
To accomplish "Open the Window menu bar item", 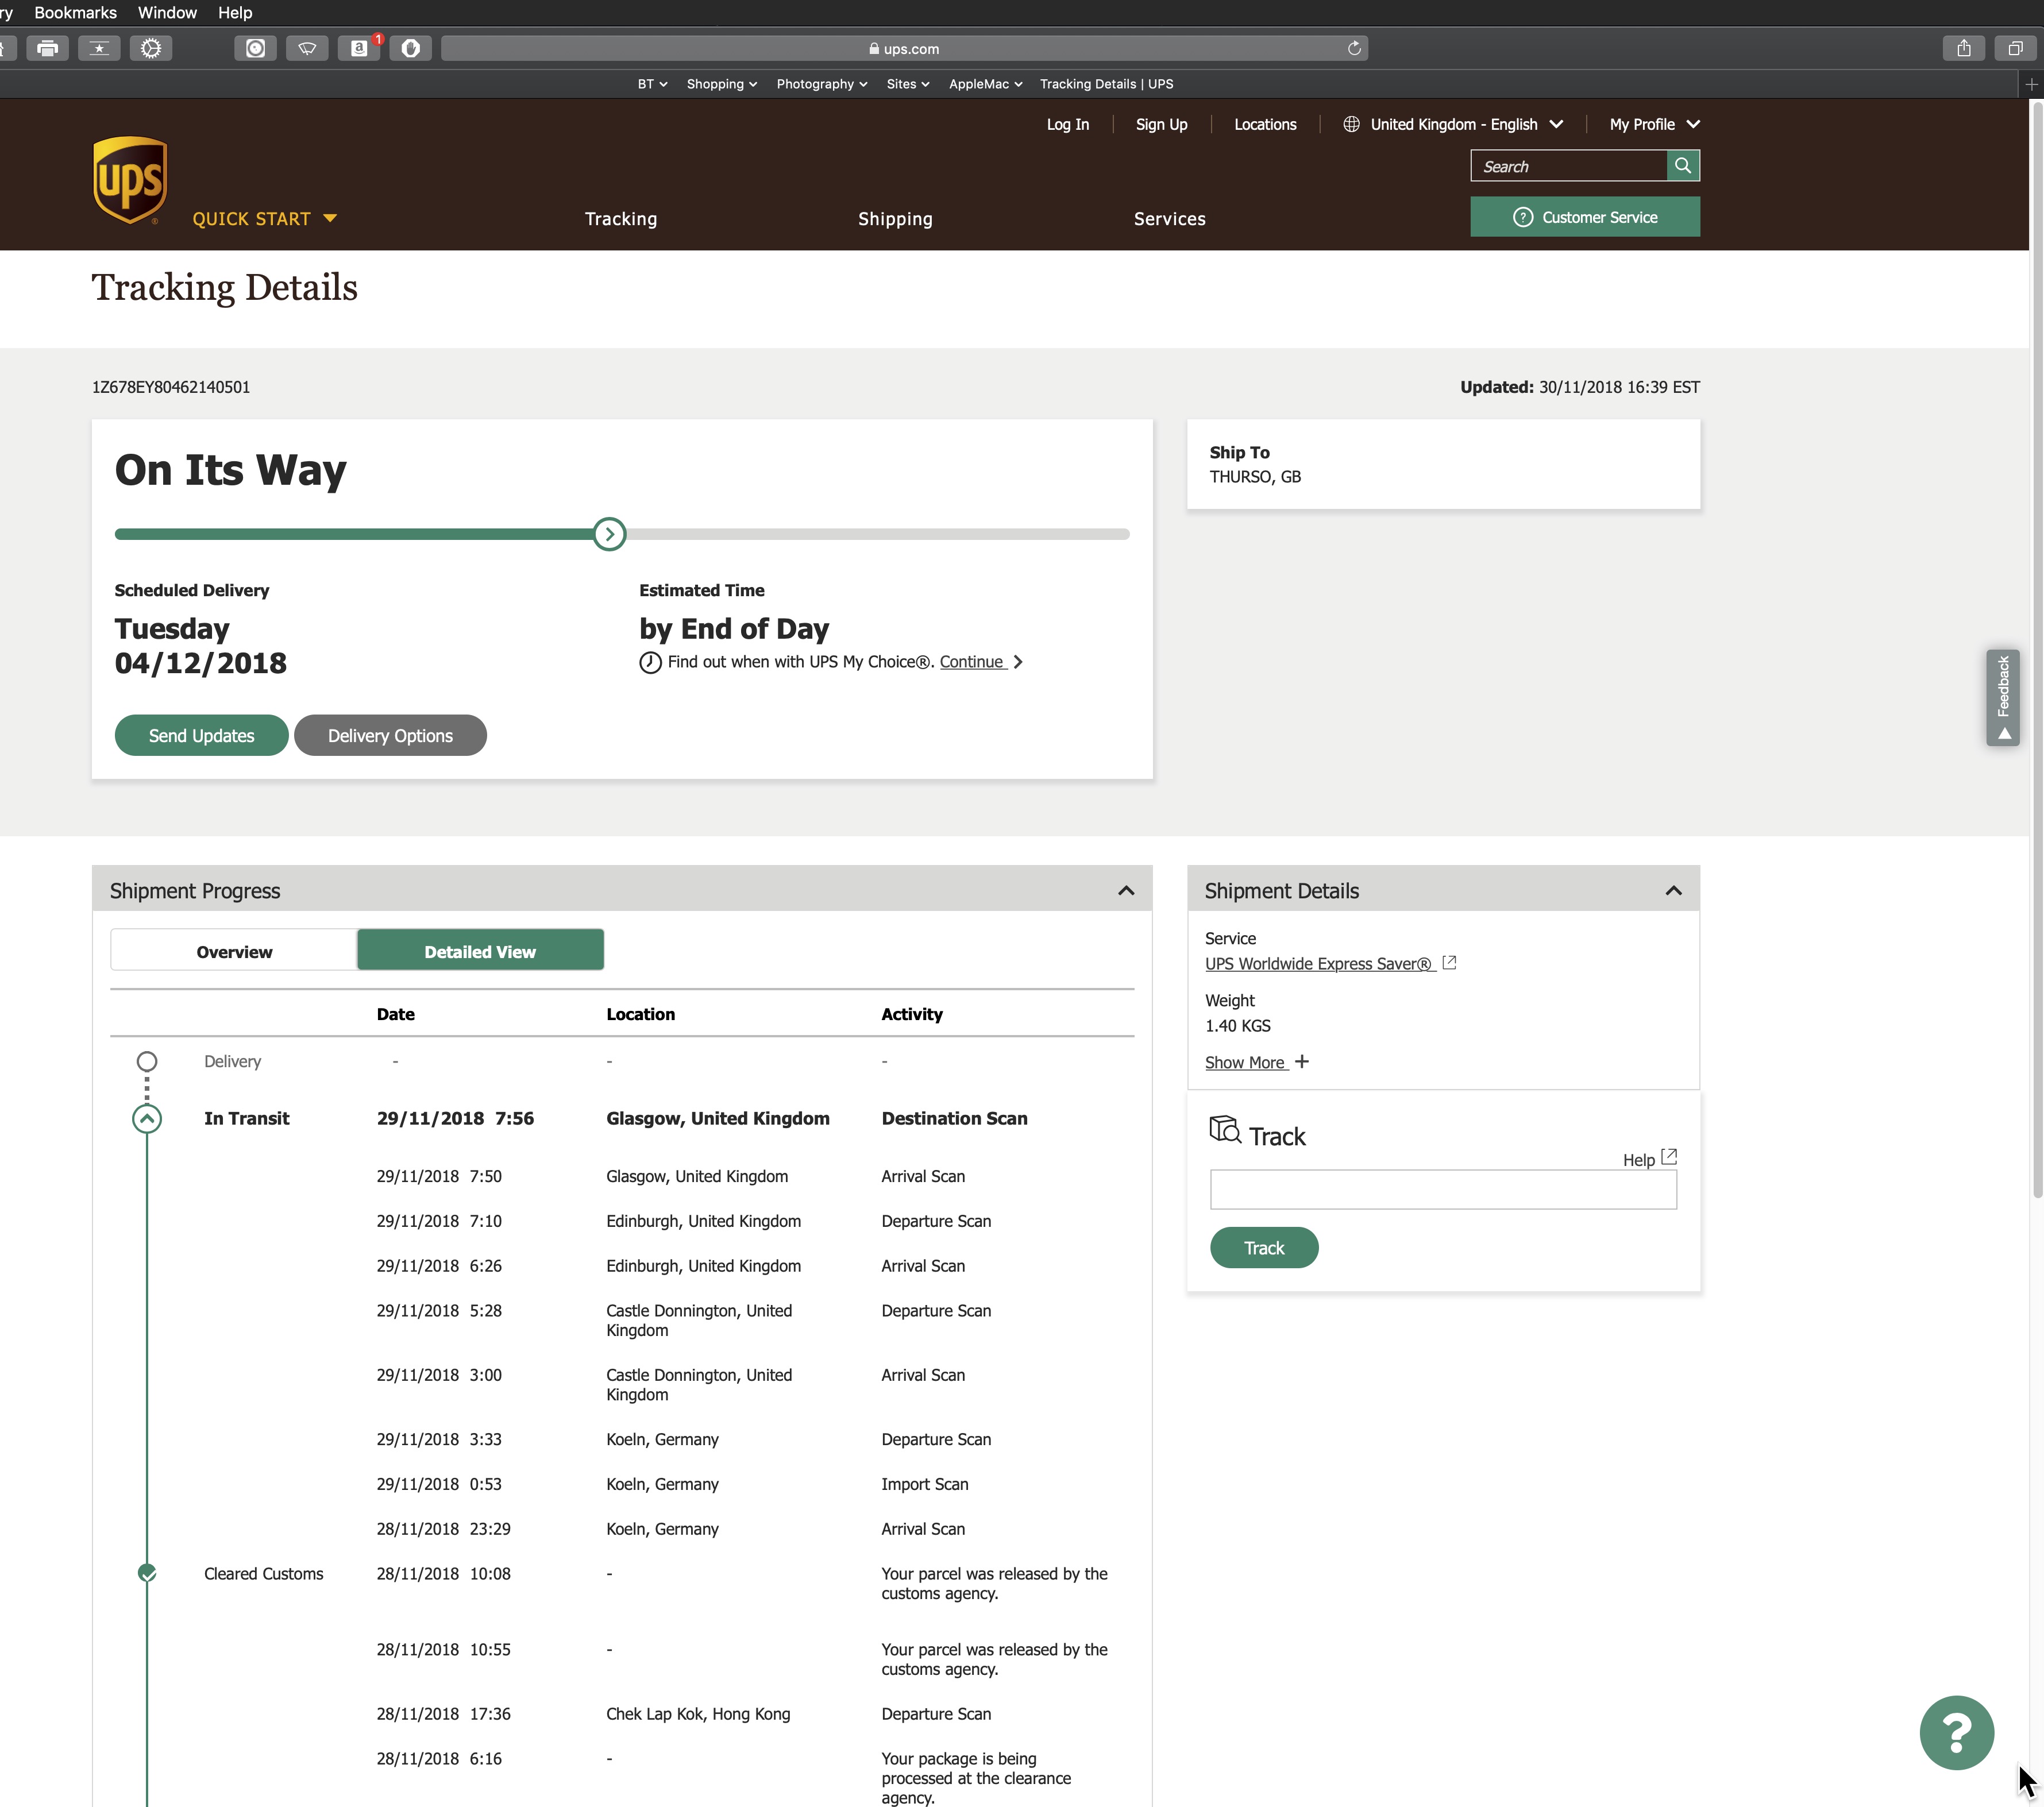I will tap(167, 13).
